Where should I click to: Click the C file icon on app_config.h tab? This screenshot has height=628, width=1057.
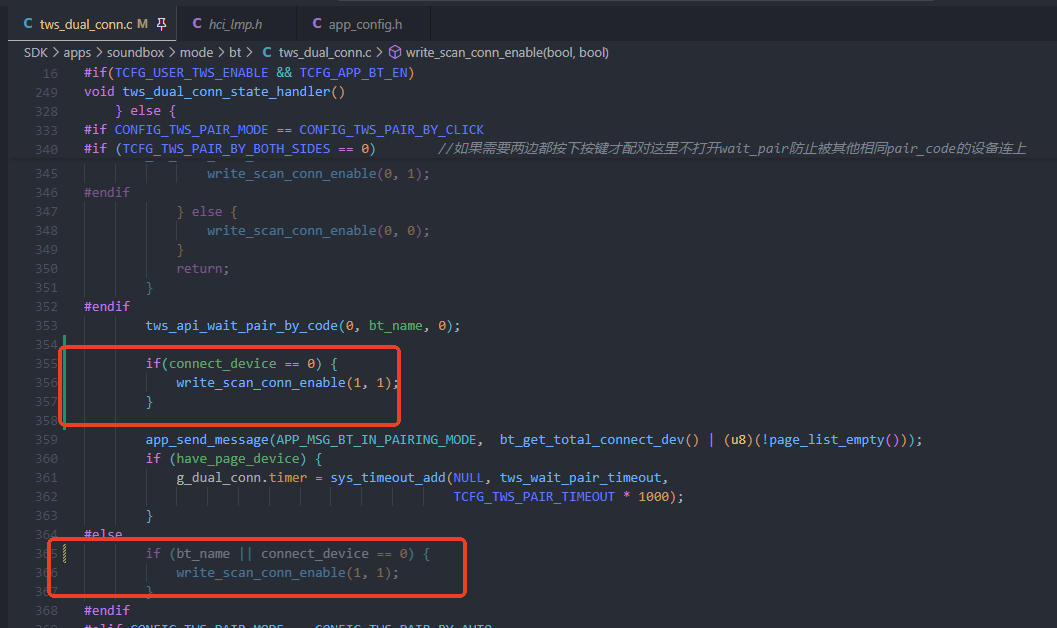[317, 24]
